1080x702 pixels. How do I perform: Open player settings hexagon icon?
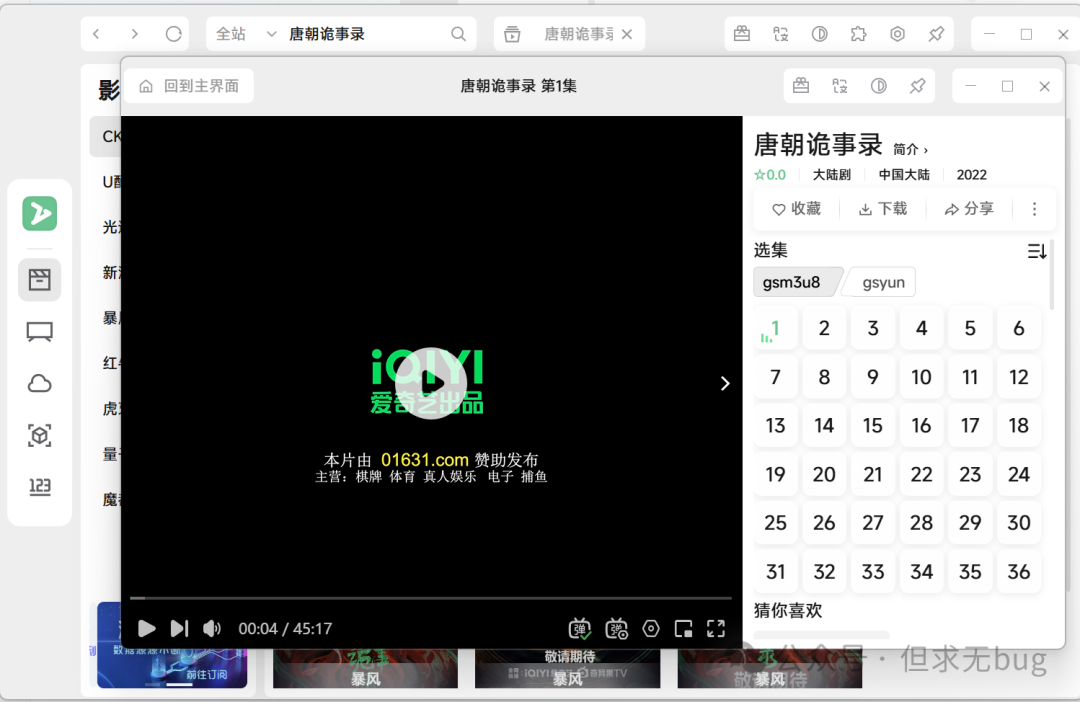651,628
